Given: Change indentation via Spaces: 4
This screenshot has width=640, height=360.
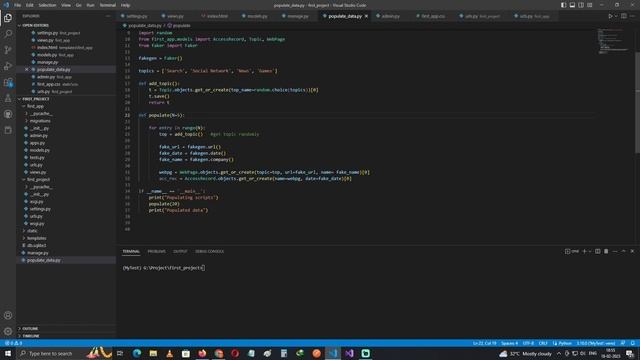Looking at the screenshot, I should pos(509,343).
